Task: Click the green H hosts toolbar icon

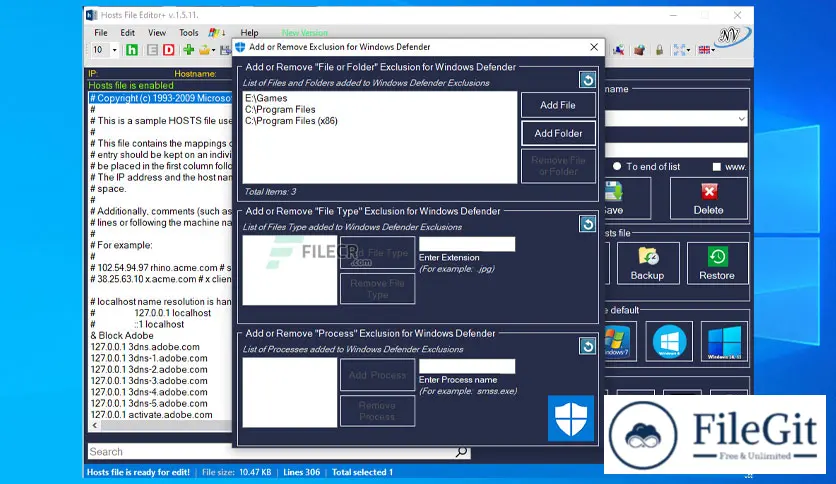Action: pyautogui.click(x=132, y=50)
